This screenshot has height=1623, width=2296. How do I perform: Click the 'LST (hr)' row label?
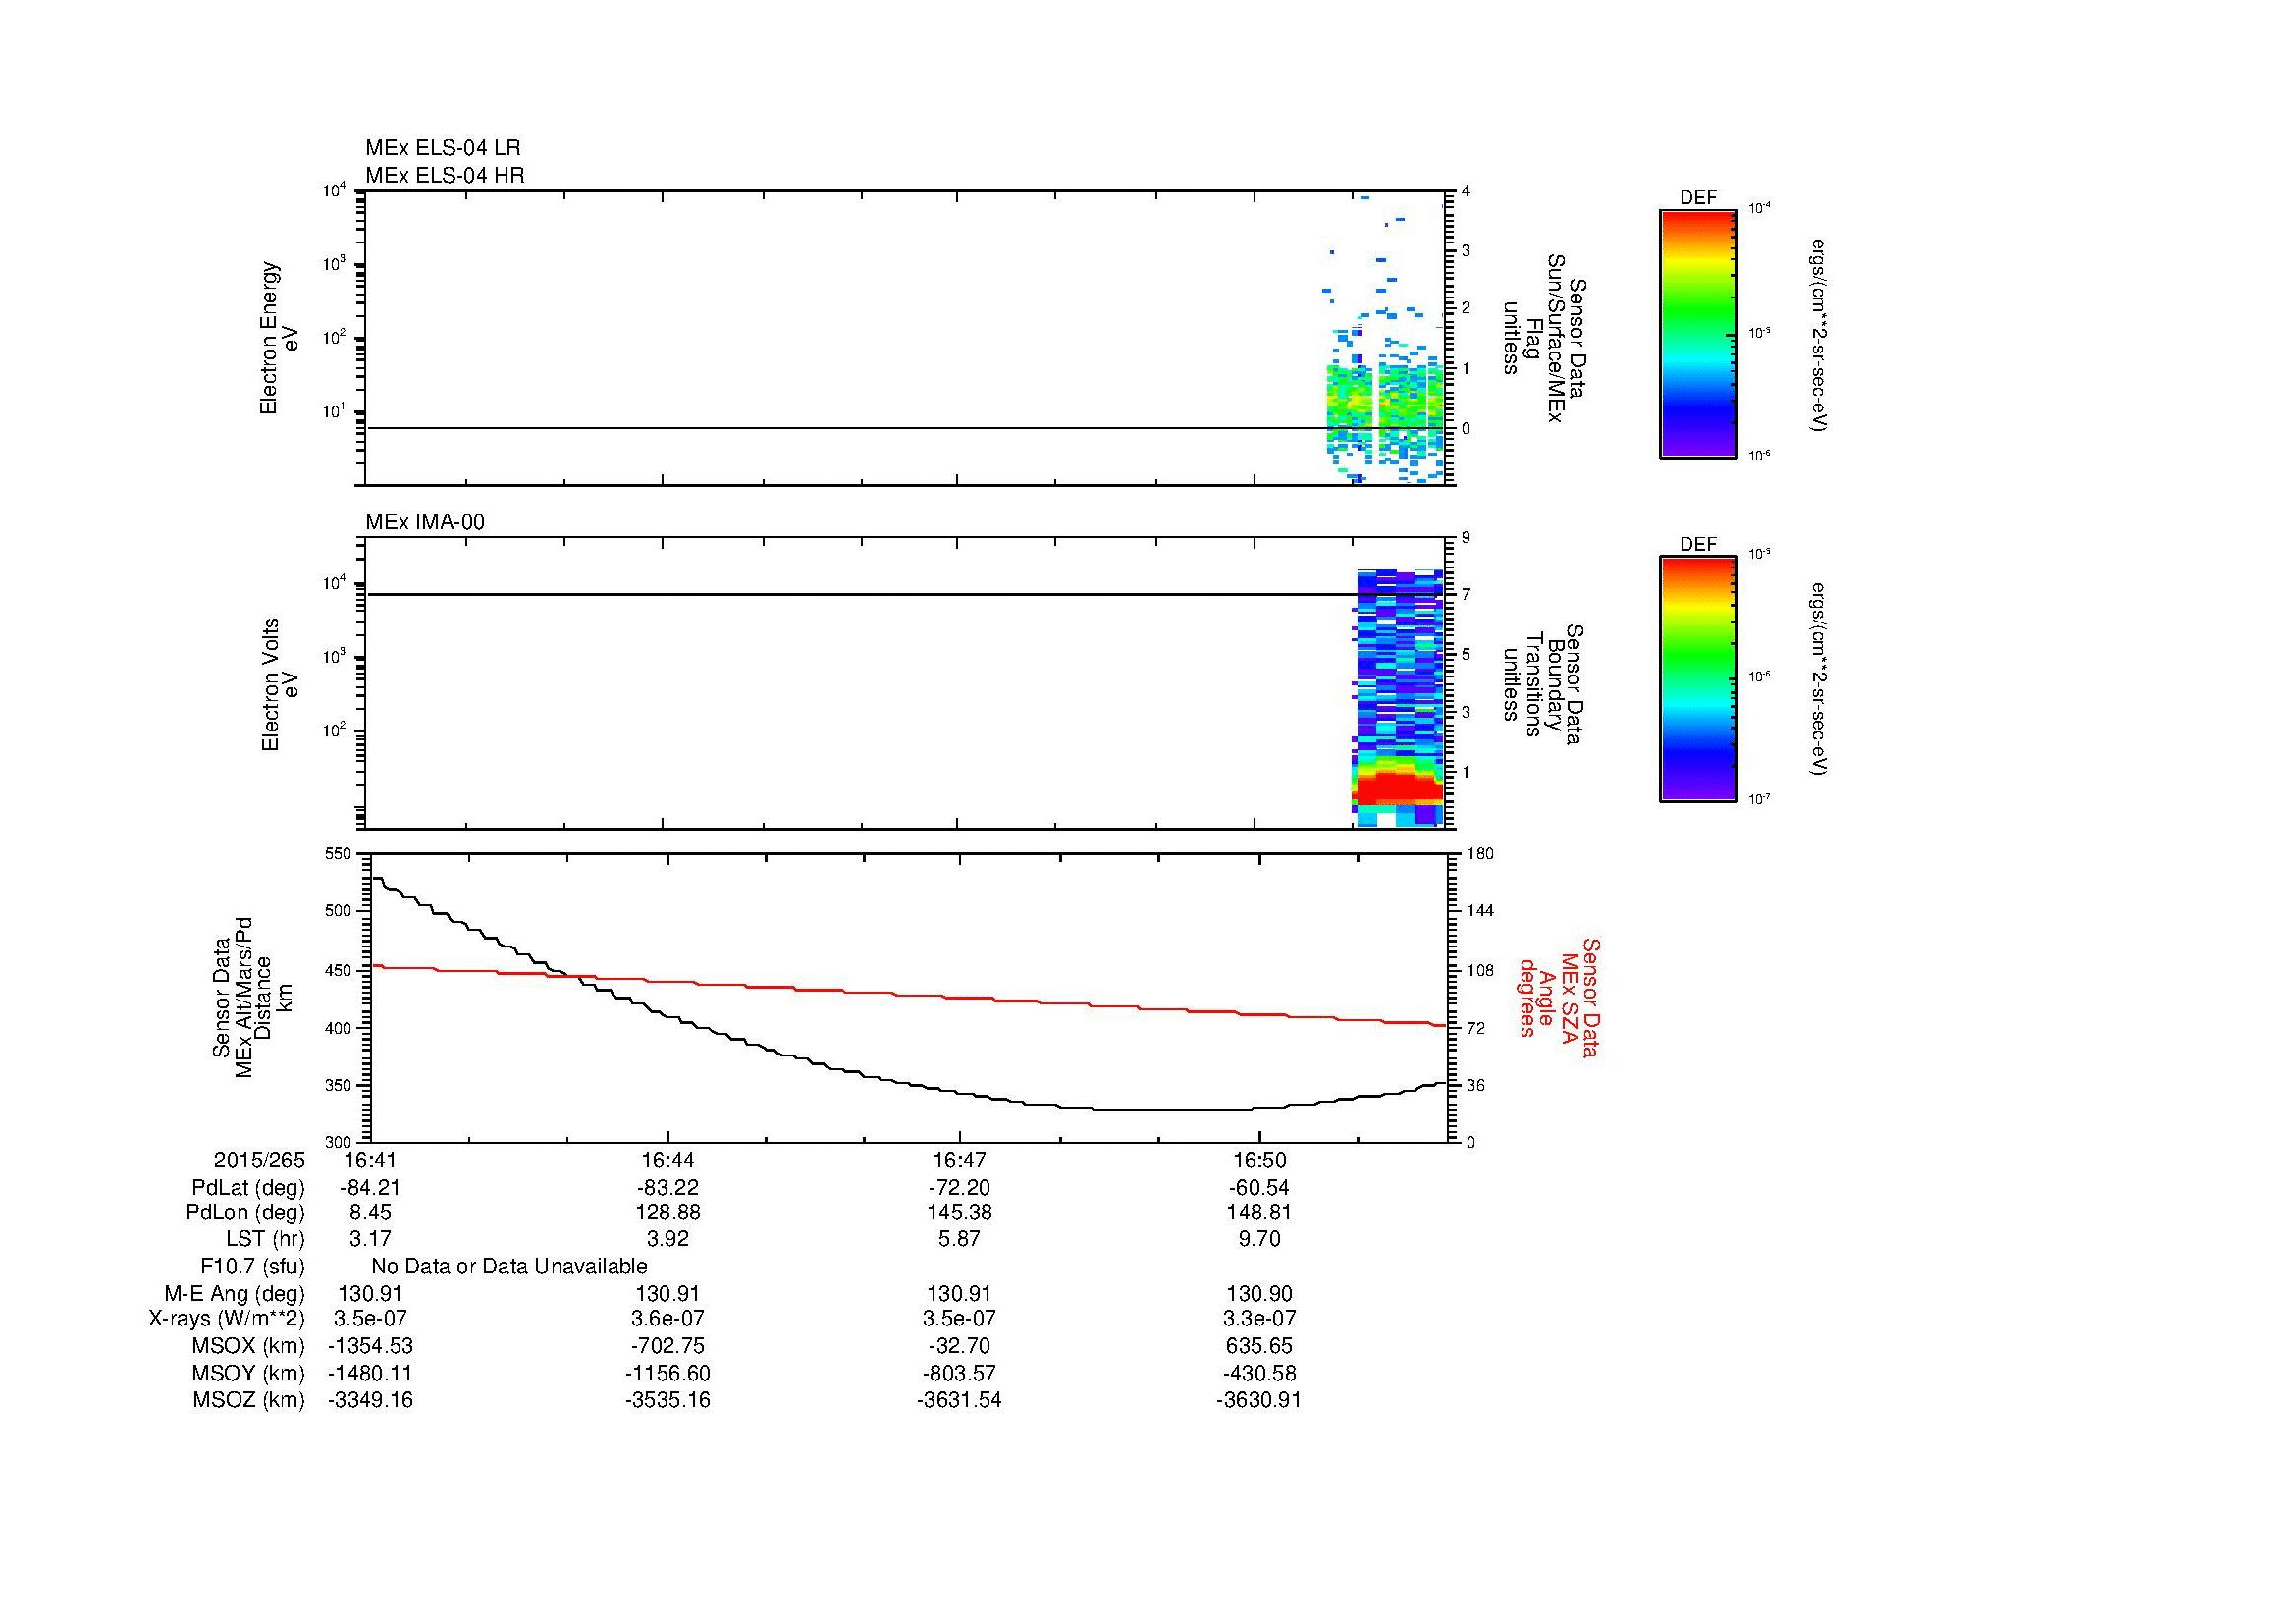pos(265,1240)
